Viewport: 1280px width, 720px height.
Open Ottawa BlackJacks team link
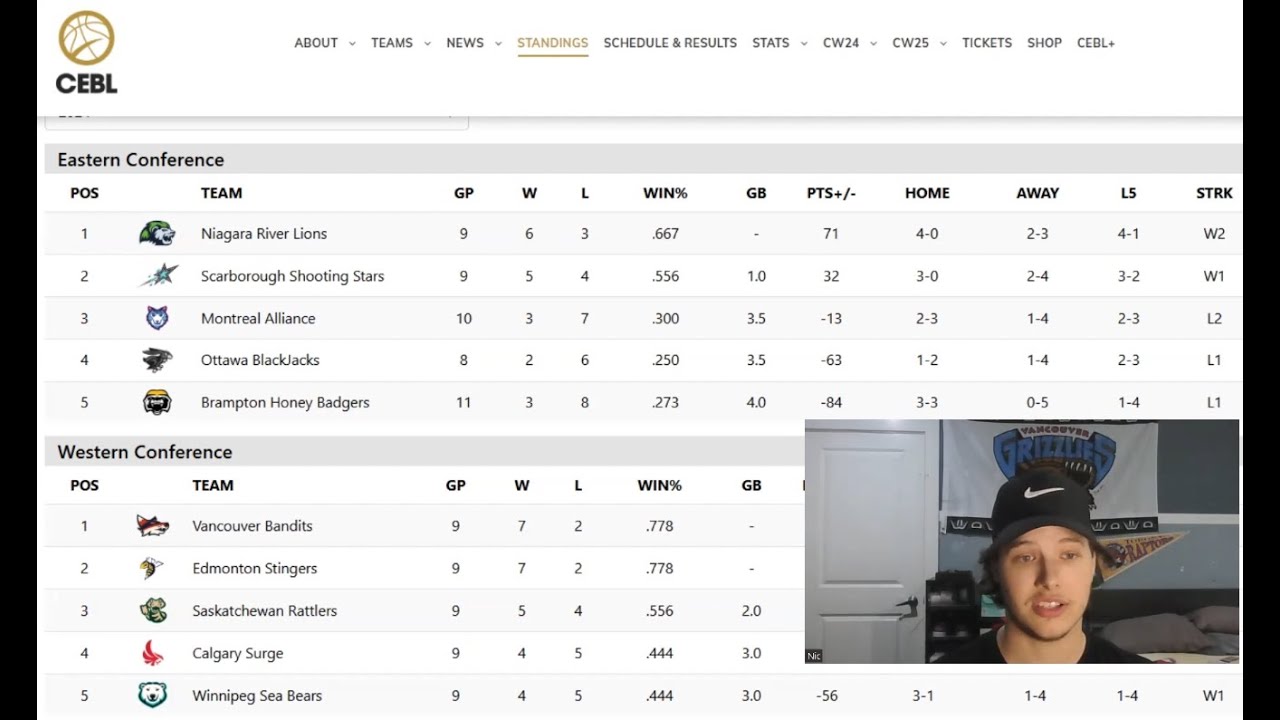coord(260,360)
